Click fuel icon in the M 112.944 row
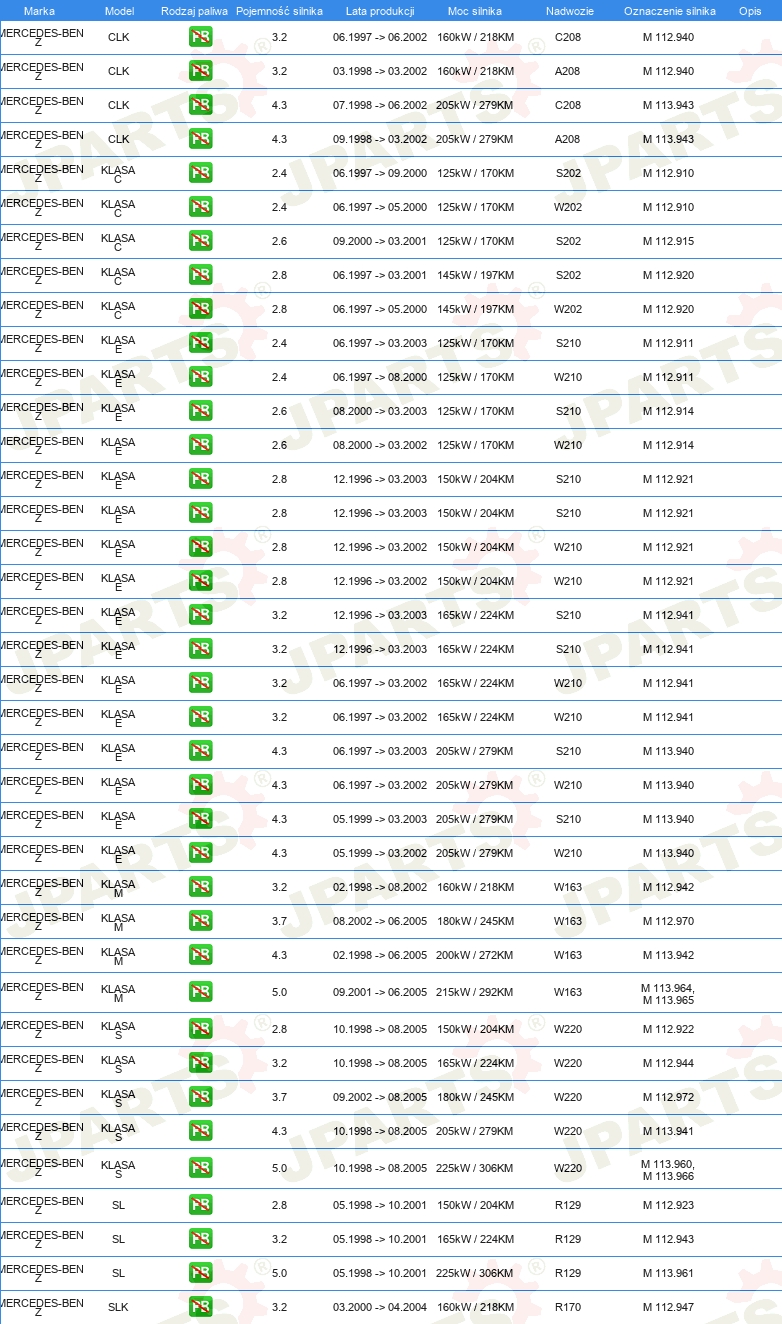 point(201,1063)
